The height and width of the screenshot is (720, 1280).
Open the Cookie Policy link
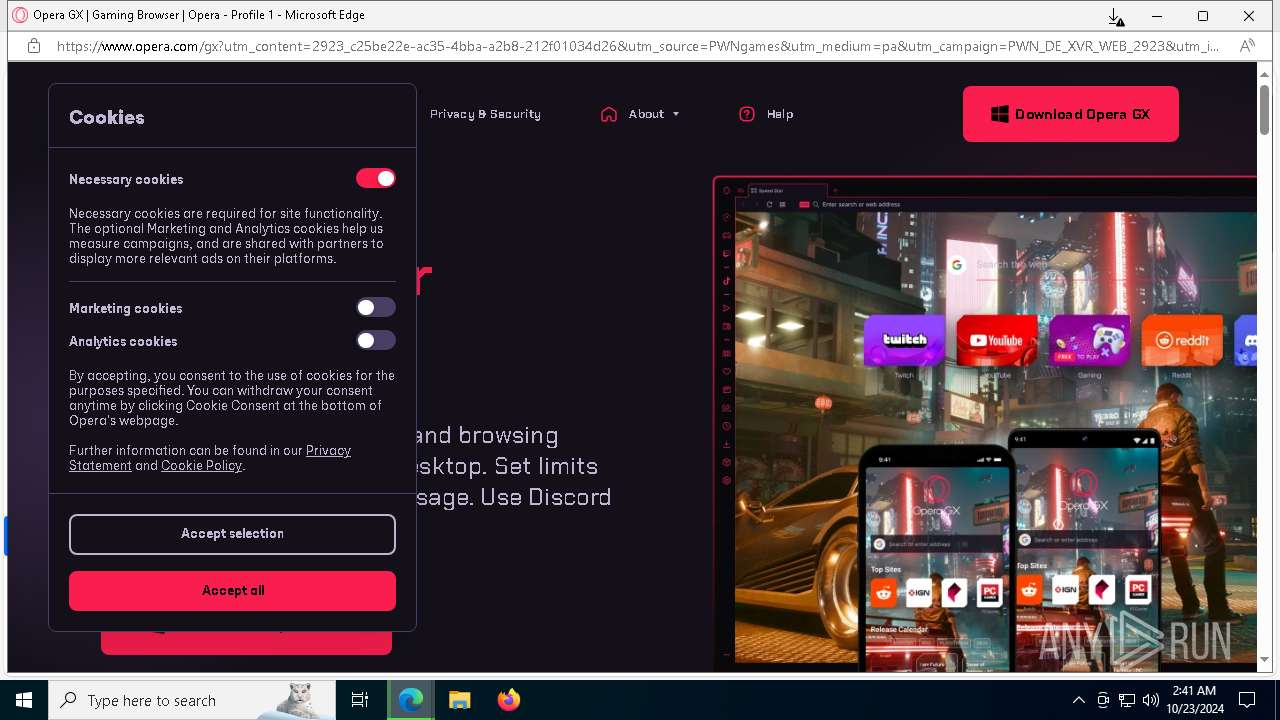click(201, 466)
